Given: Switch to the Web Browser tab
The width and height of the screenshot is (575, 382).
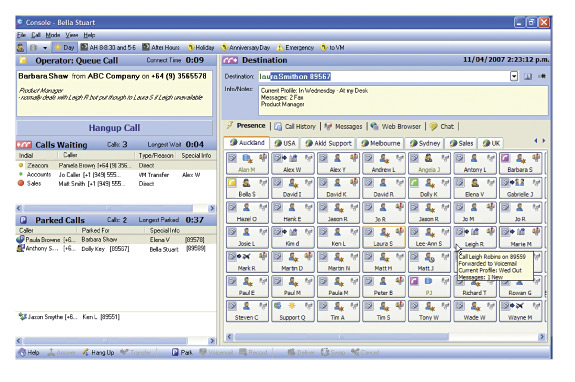Looking at the screenshot, I should coord(396,126).
